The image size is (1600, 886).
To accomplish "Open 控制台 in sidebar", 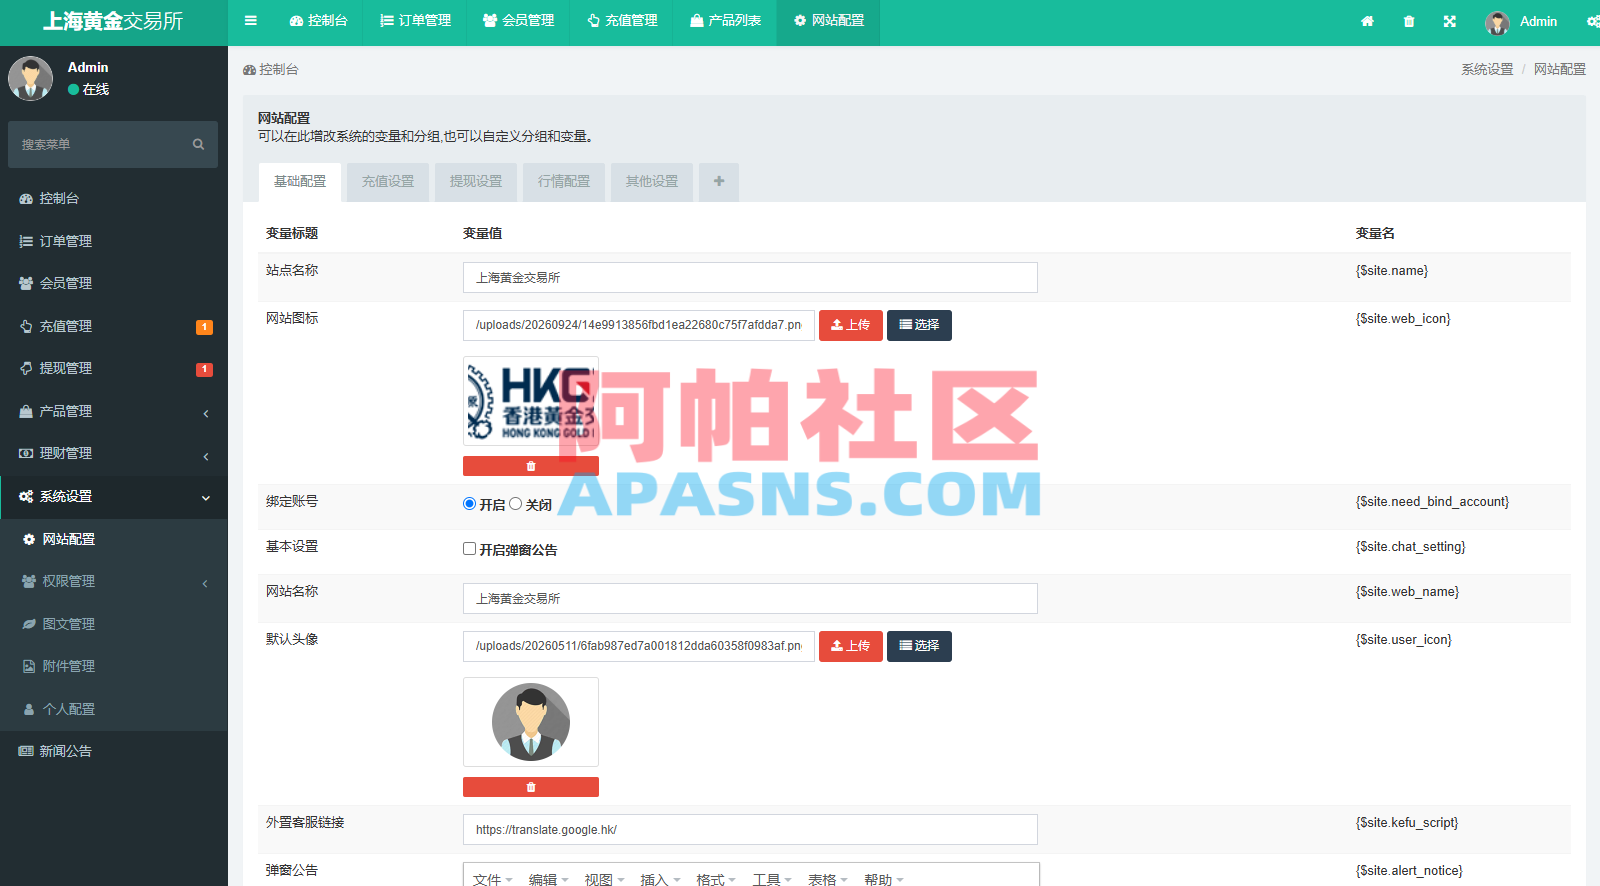I will pyautogui.click(x=114, y=198).
